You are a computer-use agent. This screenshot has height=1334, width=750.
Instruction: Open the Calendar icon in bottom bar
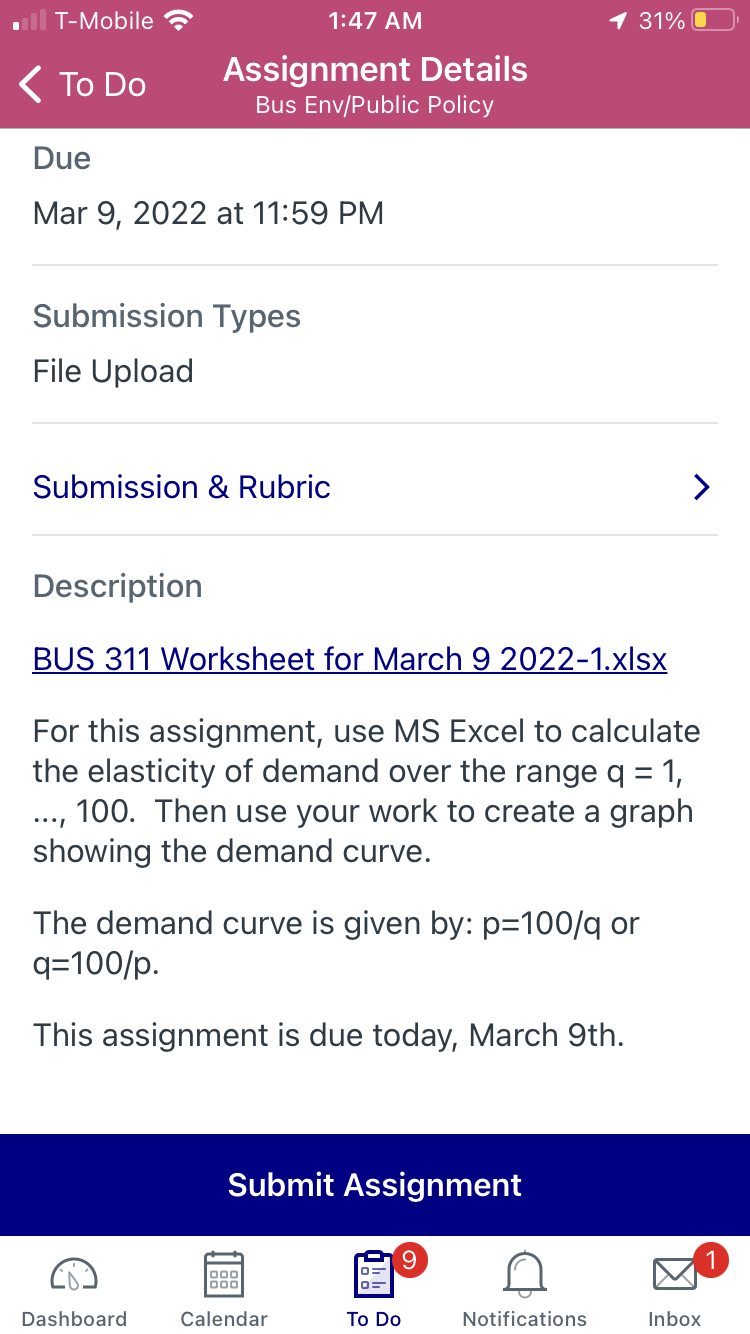point(224,1275)
